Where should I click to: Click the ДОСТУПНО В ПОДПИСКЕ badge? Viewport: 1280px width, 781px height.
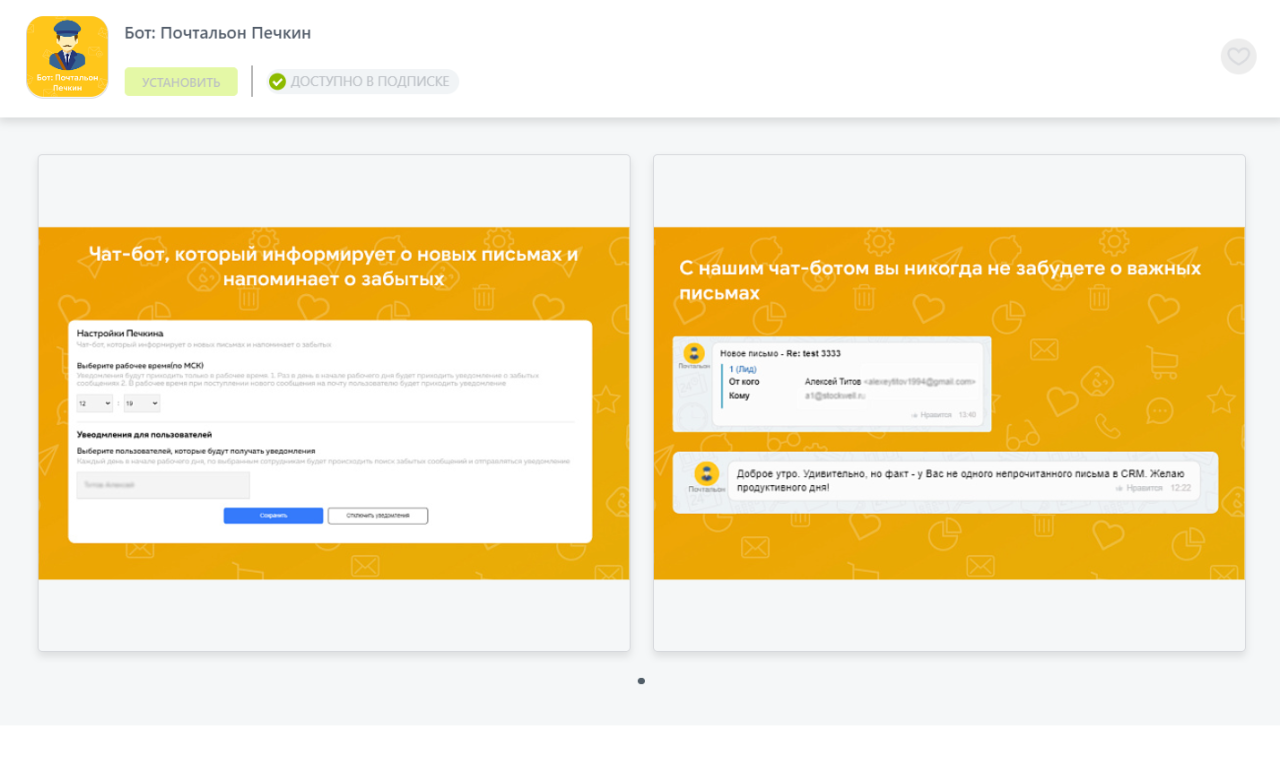pyautogui.click(x=360, y=81)
